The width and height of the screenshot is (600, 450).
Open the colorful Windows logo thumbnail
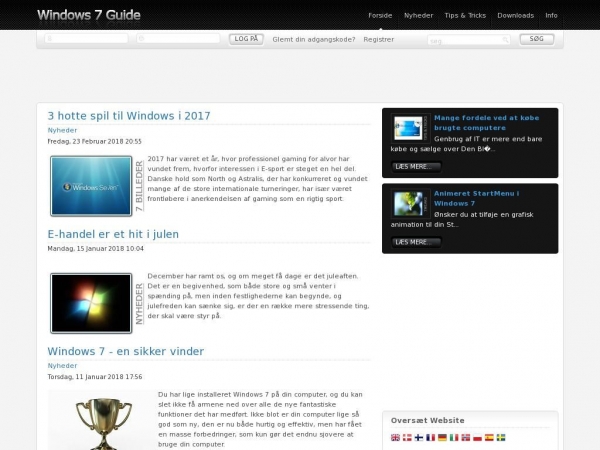(x=91, y=303)
